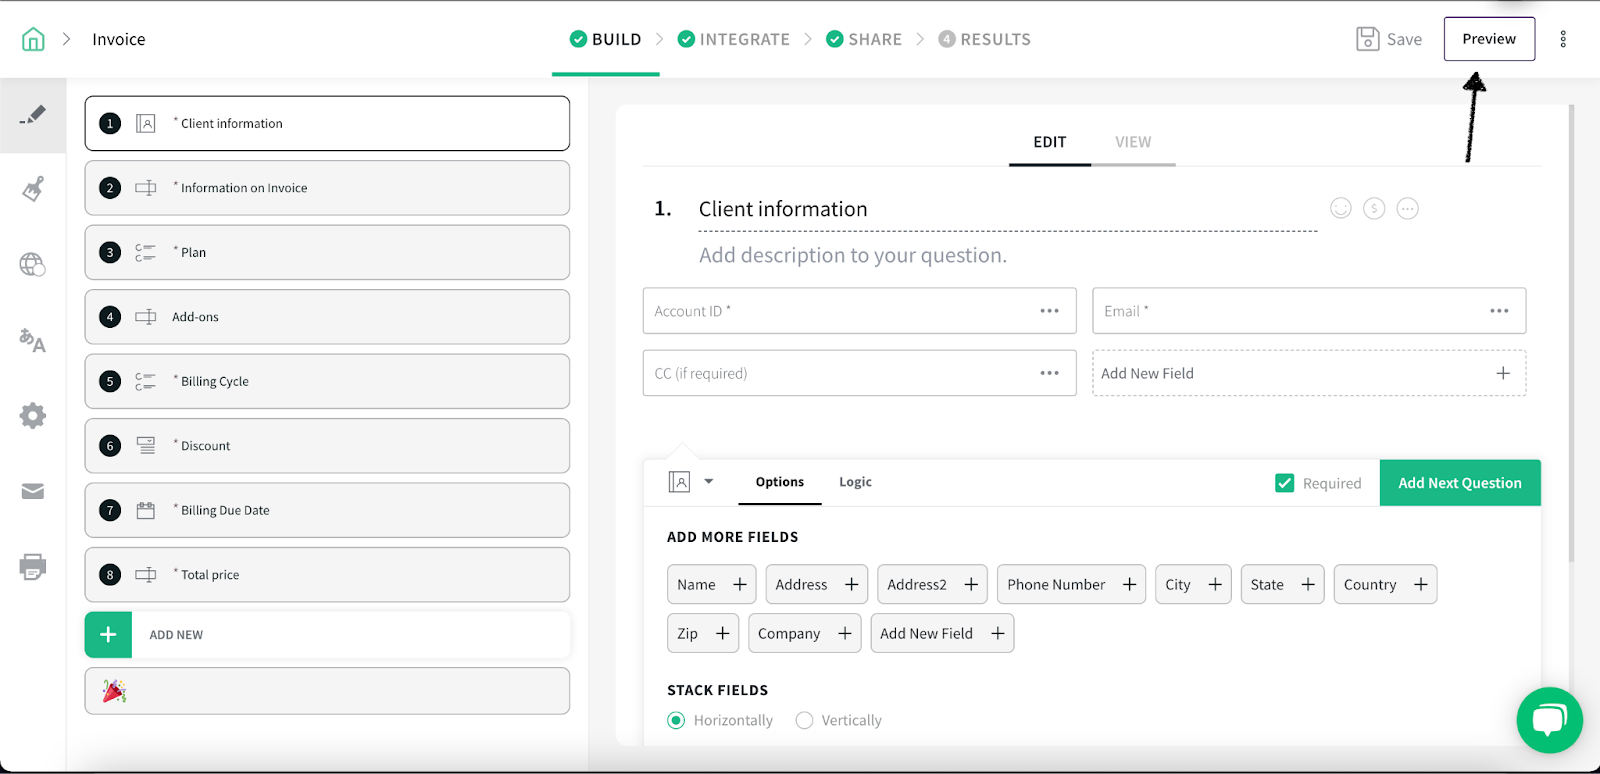Click the Email input field
The height and width of the screenshot is (774, 1600).
(x=1309, y=311)
